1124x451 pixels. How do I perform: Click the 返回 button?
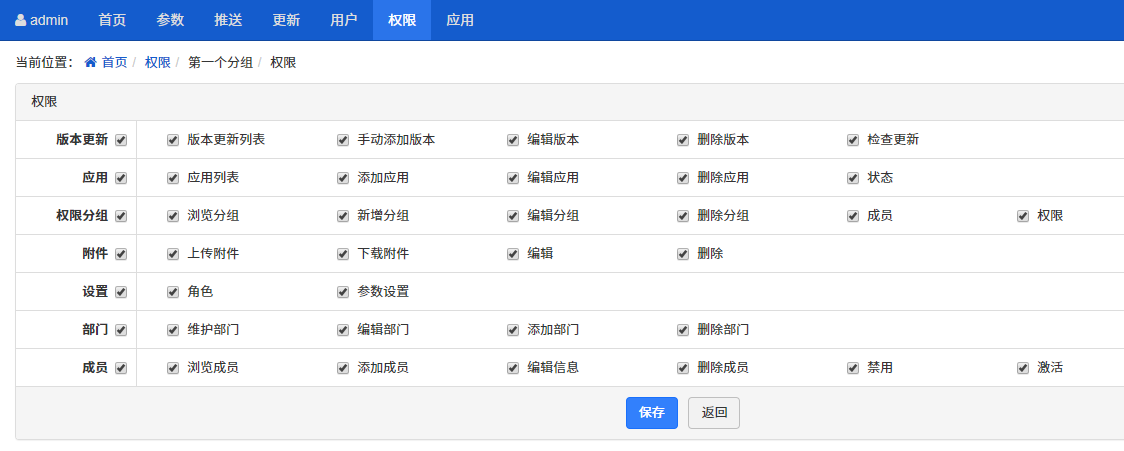[714, 413]
